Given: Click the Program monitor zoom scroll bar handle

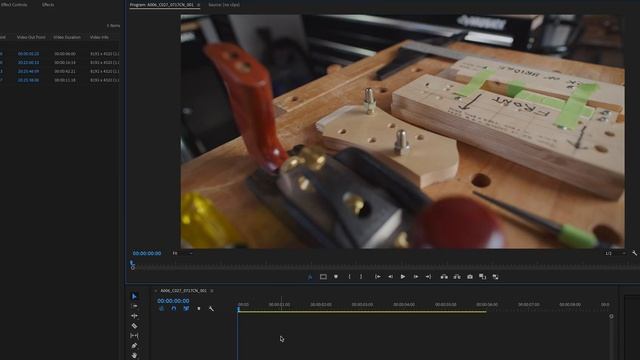Looking at the screenshot, I should tap(133, 268).
